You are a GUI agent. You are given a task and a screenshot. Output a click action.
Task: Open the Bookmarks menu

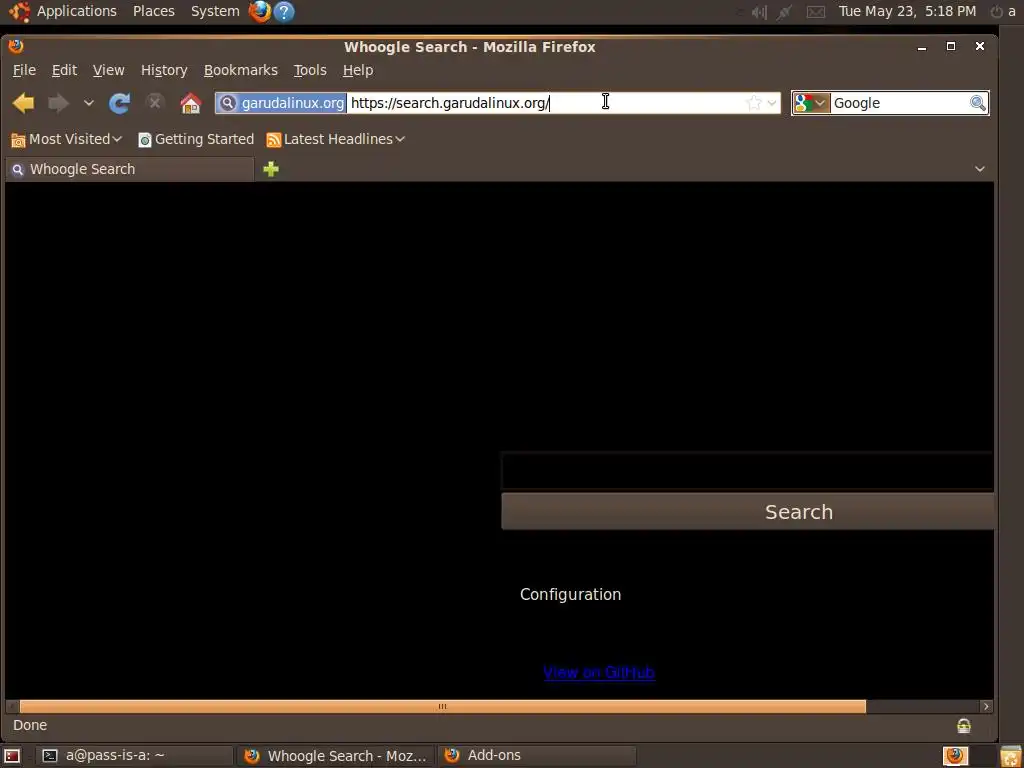click(240, 70)
